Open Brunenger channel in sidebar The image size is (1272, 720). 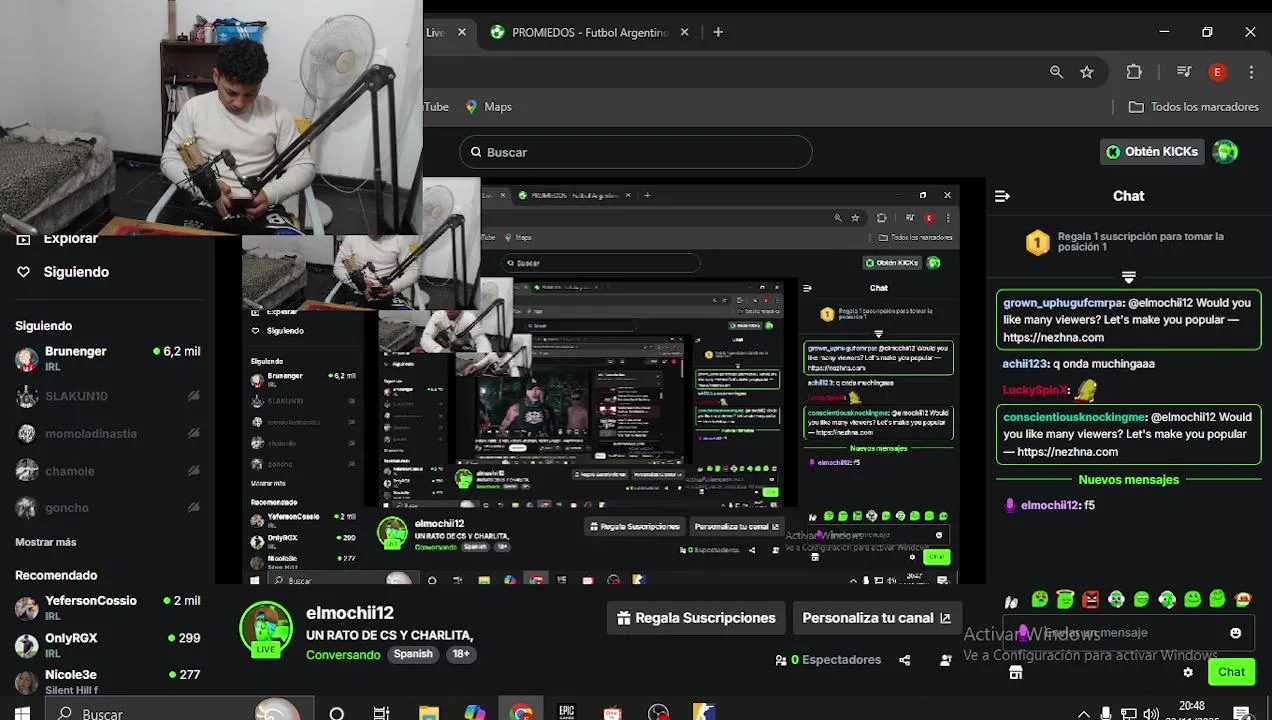(107, 359)
